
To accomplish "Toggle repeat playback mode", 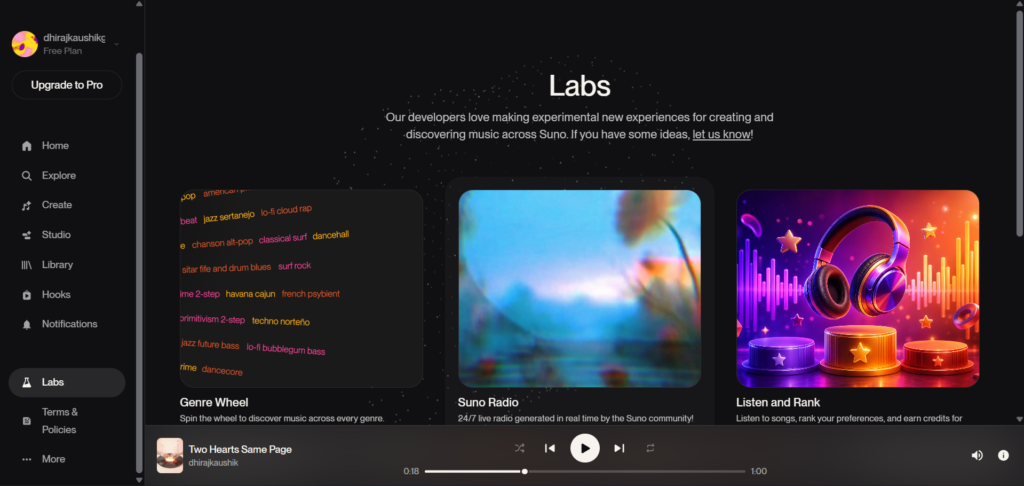I will coord(650,448).
